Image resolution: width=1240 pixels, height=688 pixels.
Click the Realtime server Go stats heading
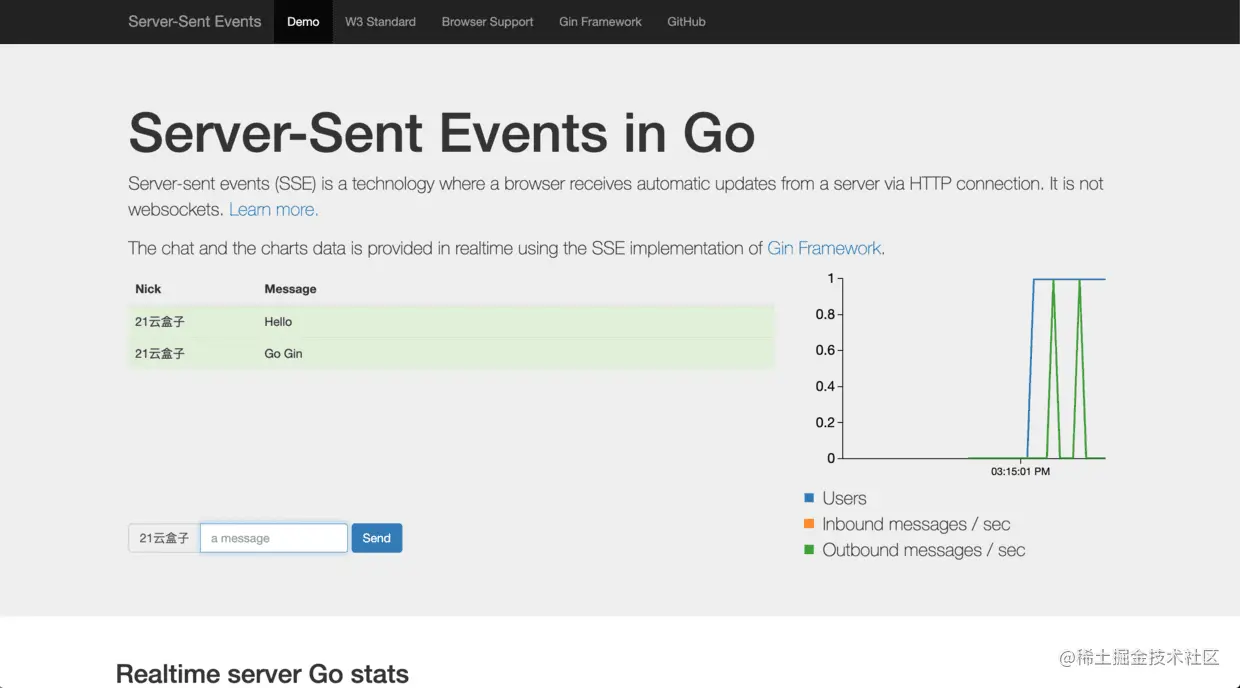point(262,674)
